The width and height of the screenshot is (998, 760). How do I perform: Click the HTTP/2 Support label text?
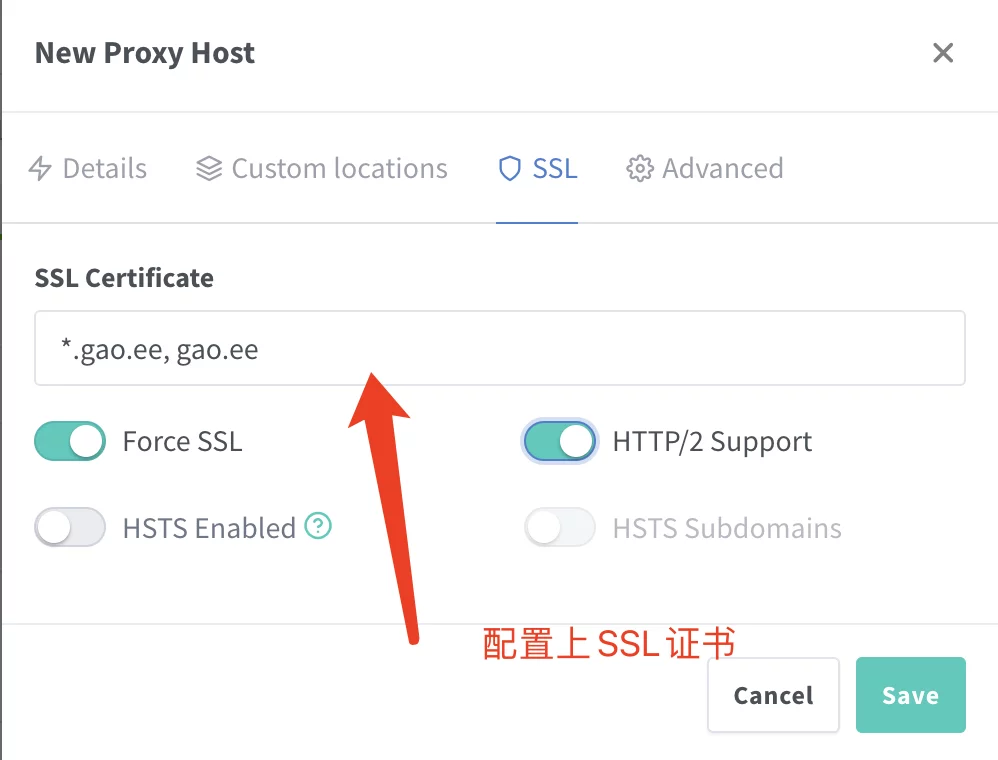tap(712, 441)
